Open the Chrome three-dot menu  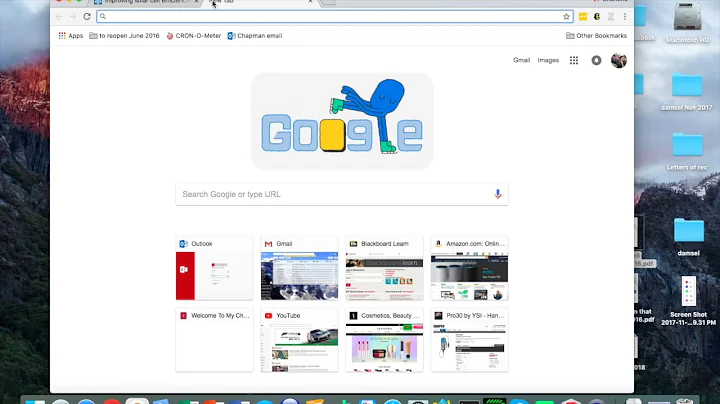click(625, 17)
